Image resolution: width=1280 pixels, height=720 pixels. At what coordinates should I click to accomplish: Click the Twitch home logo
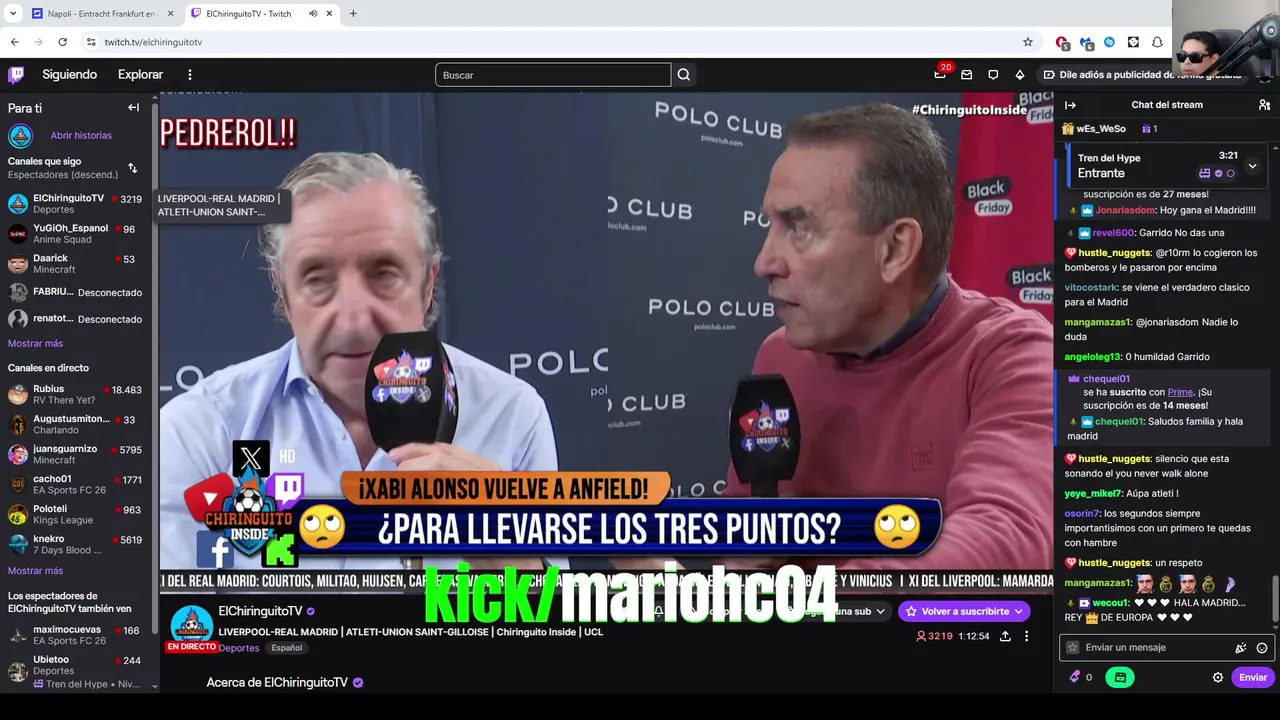(x=16, y=74)
